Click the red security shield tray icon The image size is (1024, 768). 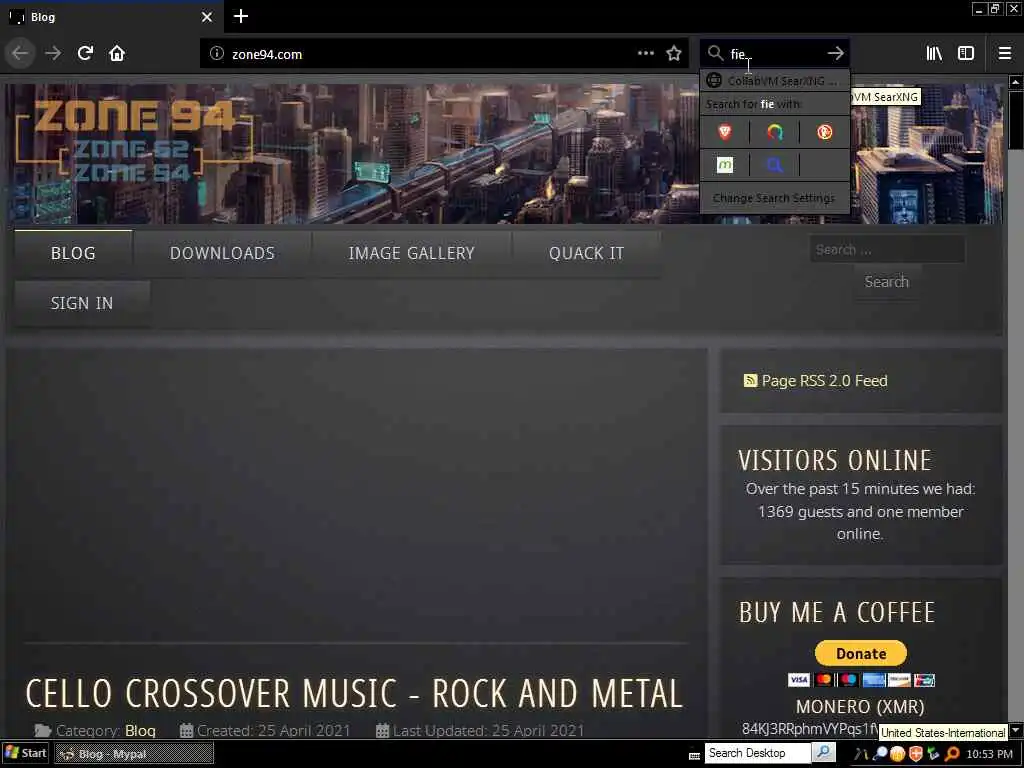coord(916,754)
